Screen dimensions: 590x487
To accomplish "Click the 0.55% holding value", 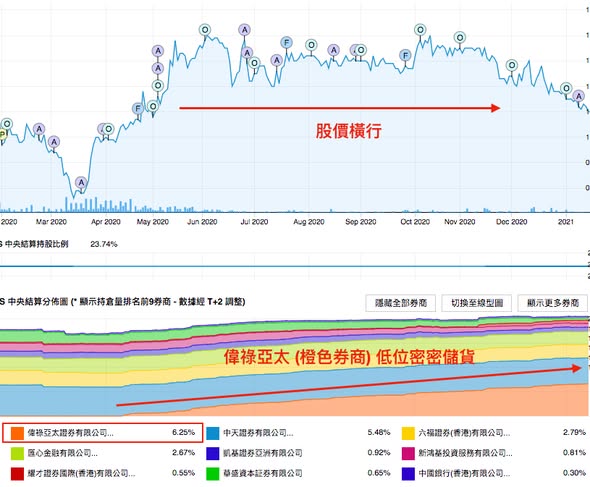I will coord(184,473).
